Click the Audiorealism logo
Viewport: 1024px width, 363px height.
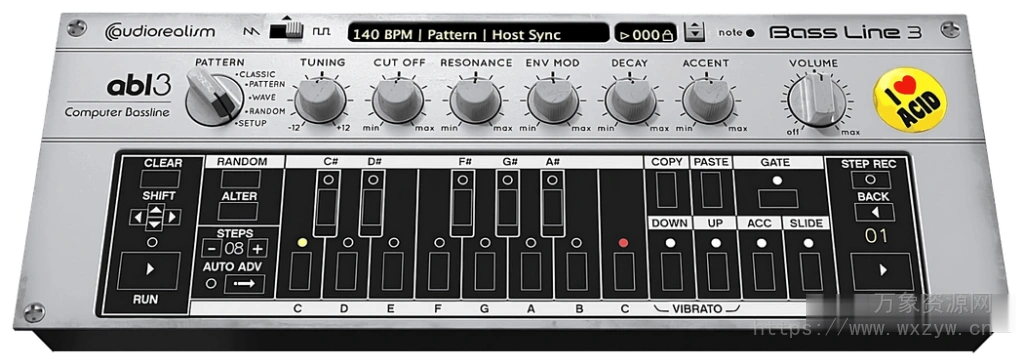coord(159,31)
